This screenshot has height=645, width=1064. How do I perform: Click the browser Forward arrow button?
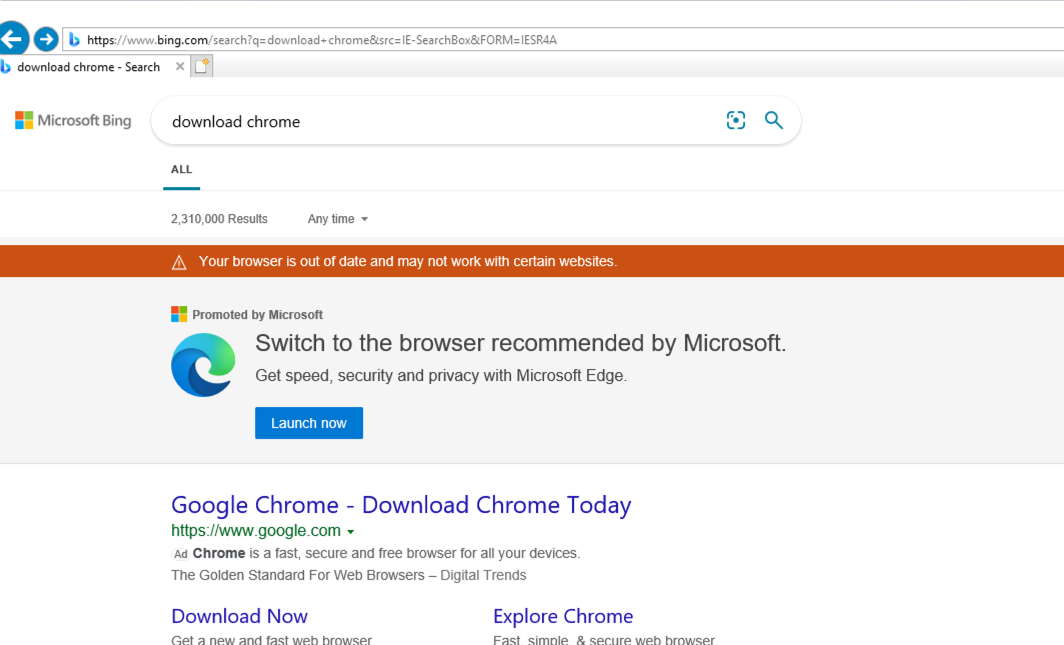coord(46,40)
